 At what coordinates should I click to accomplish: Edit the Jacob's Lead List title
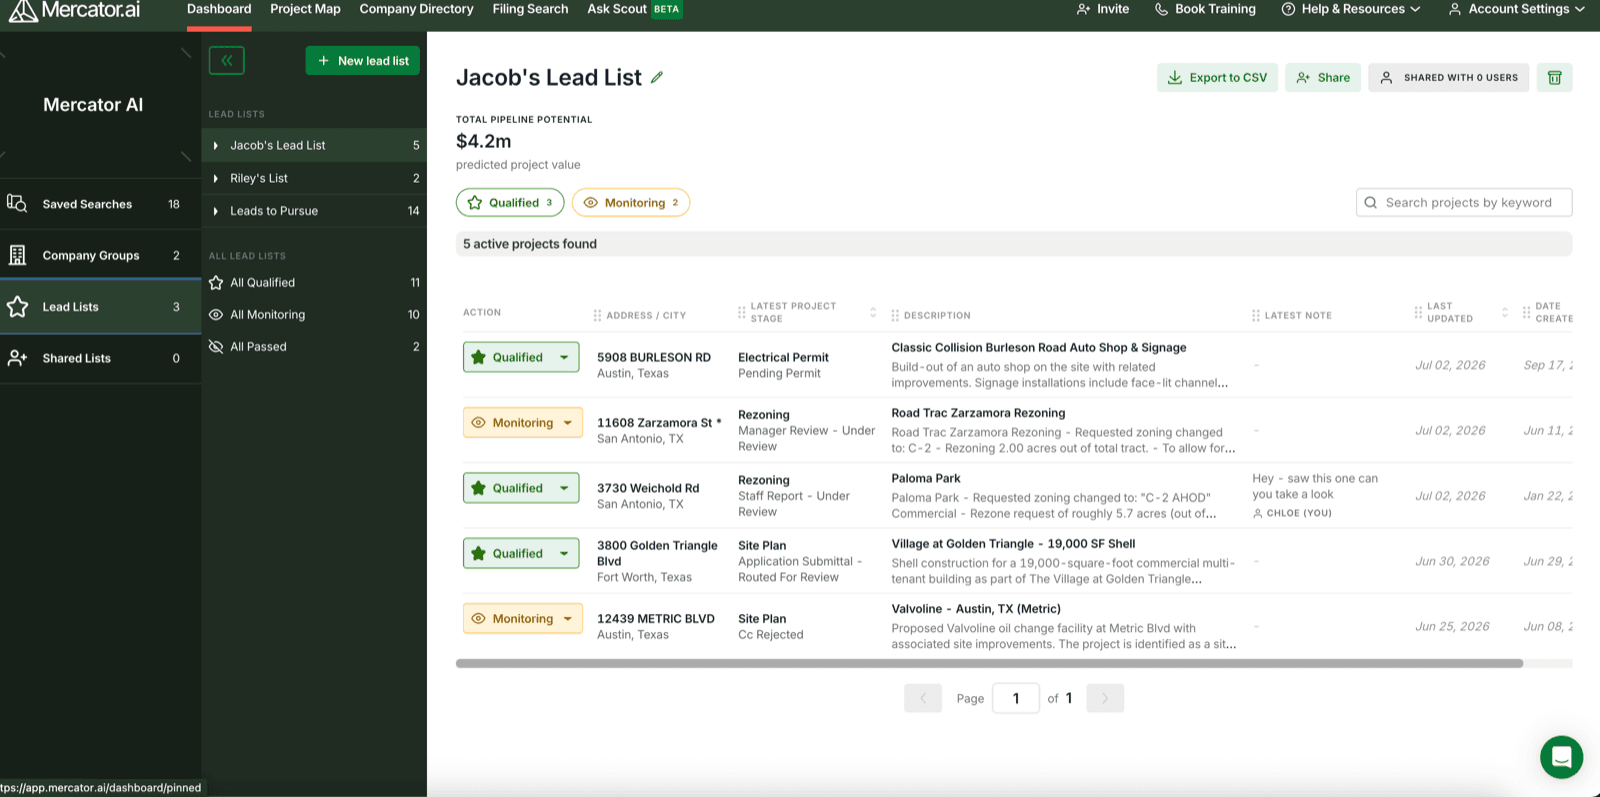(657, 77)
